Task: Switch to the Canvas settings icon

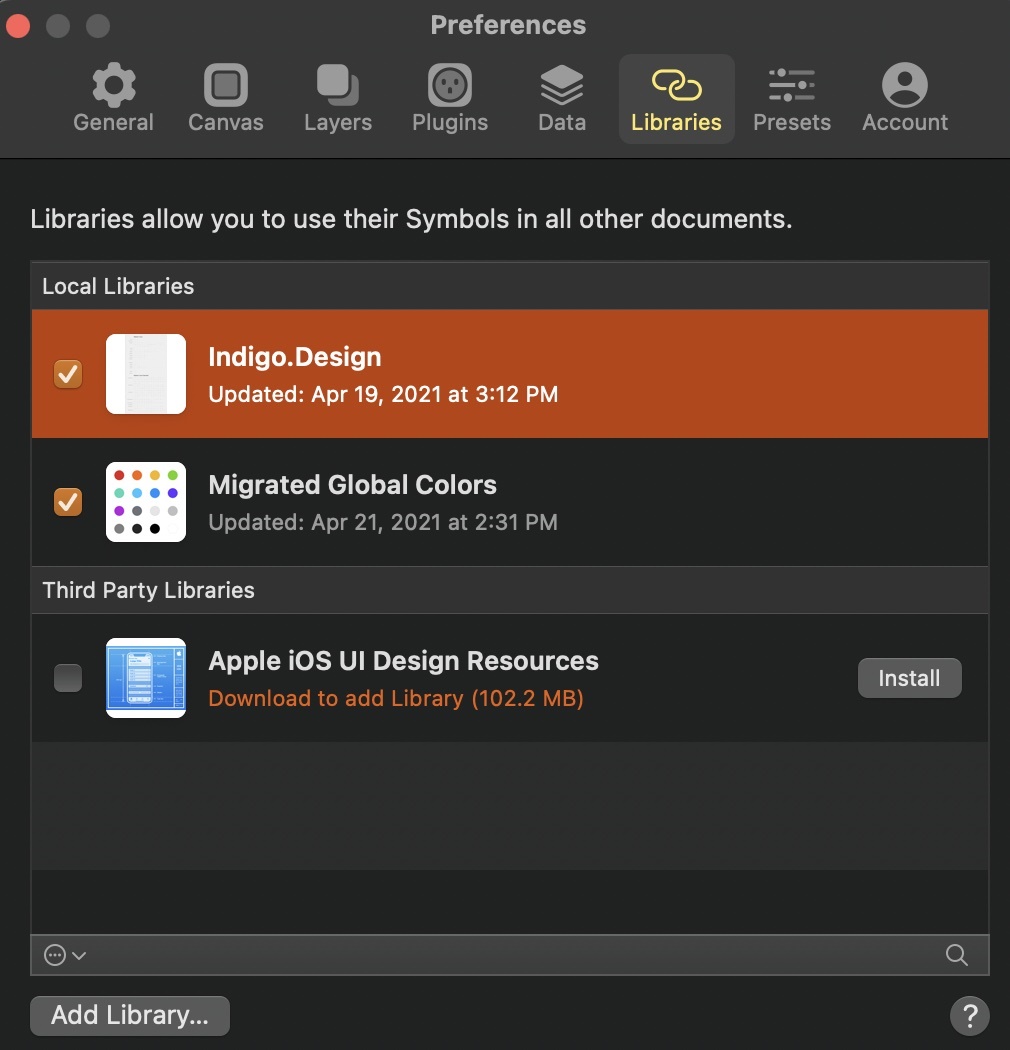Action: coord(225,97)
